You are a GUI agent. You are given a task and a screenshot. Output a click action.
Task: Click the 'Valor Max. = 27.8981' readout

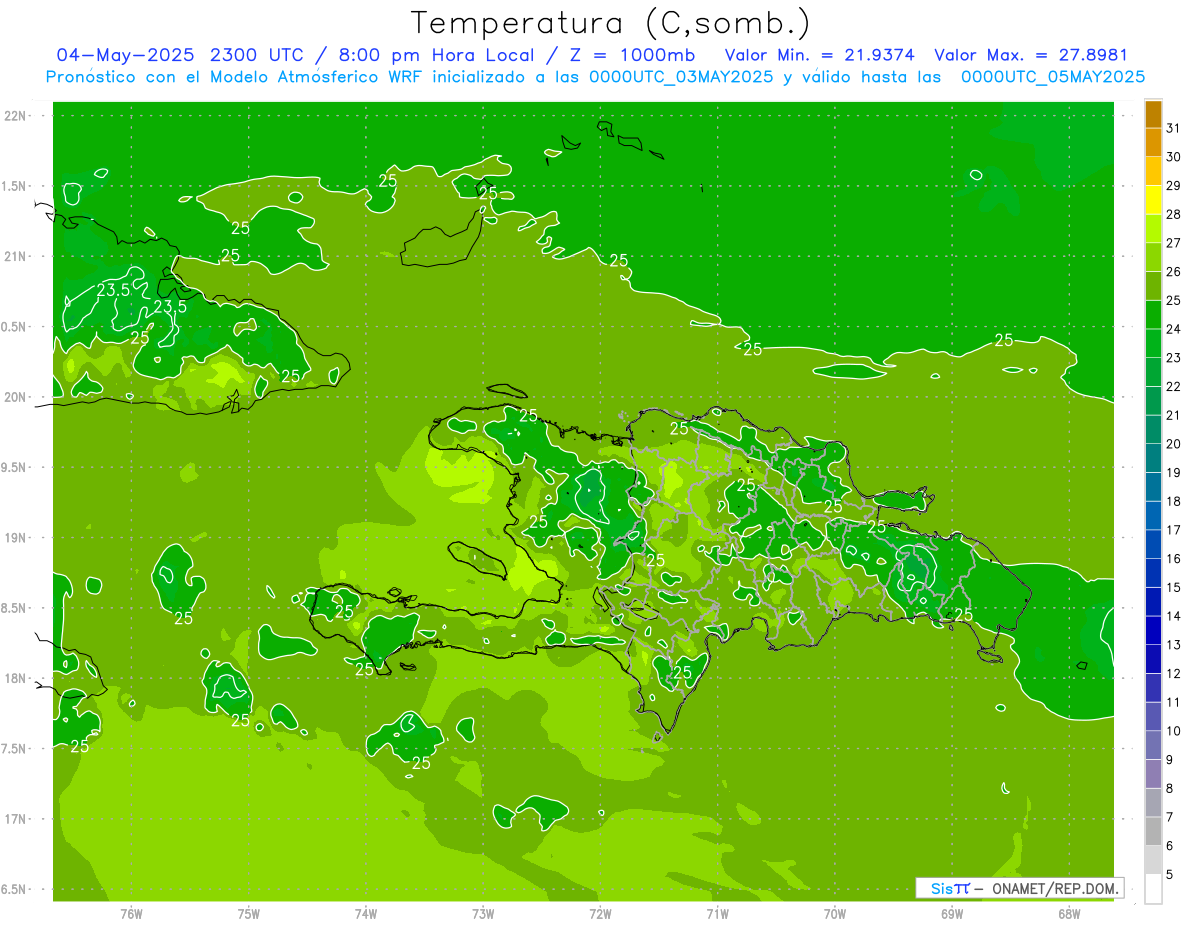(x=1031, y=55)
